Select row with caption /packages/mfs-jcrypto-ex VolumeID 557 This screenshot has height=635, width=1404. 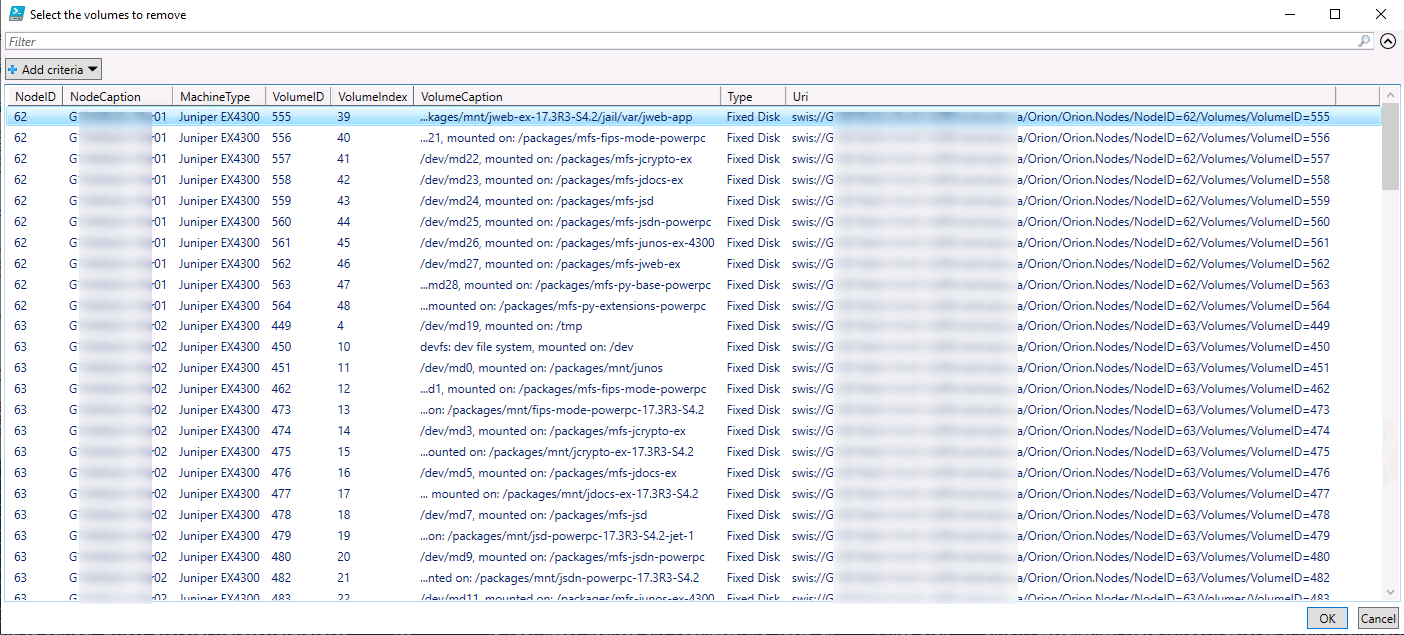coord(694,159)
